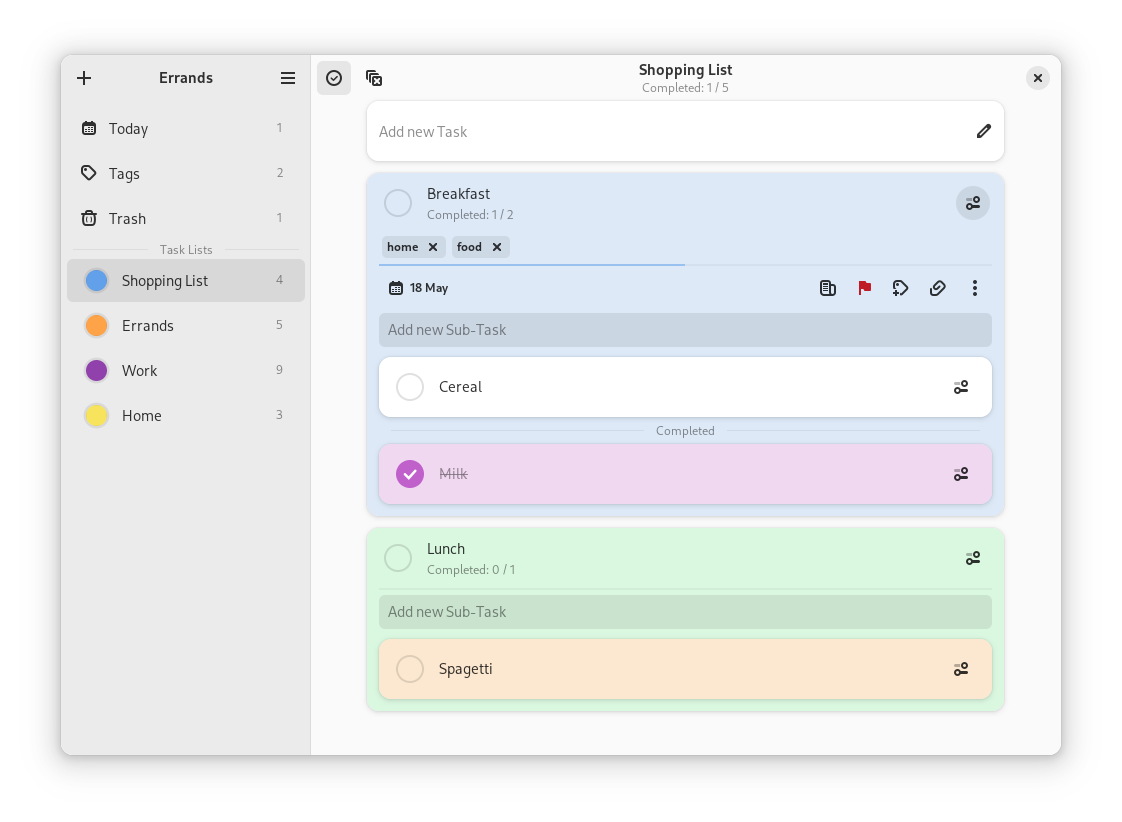Select the Errands task list

point(186,326)
